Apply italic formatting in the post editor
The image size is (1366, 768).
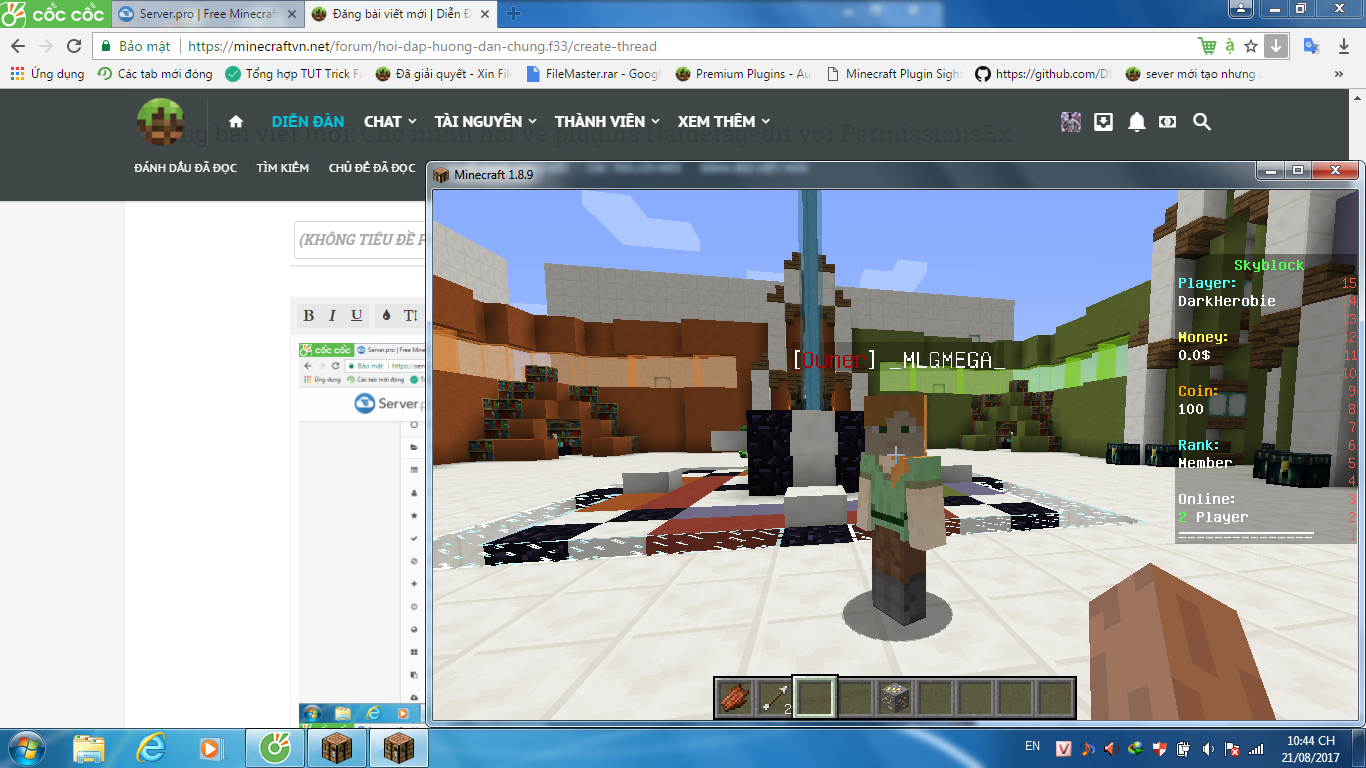[x=332, y=316]
